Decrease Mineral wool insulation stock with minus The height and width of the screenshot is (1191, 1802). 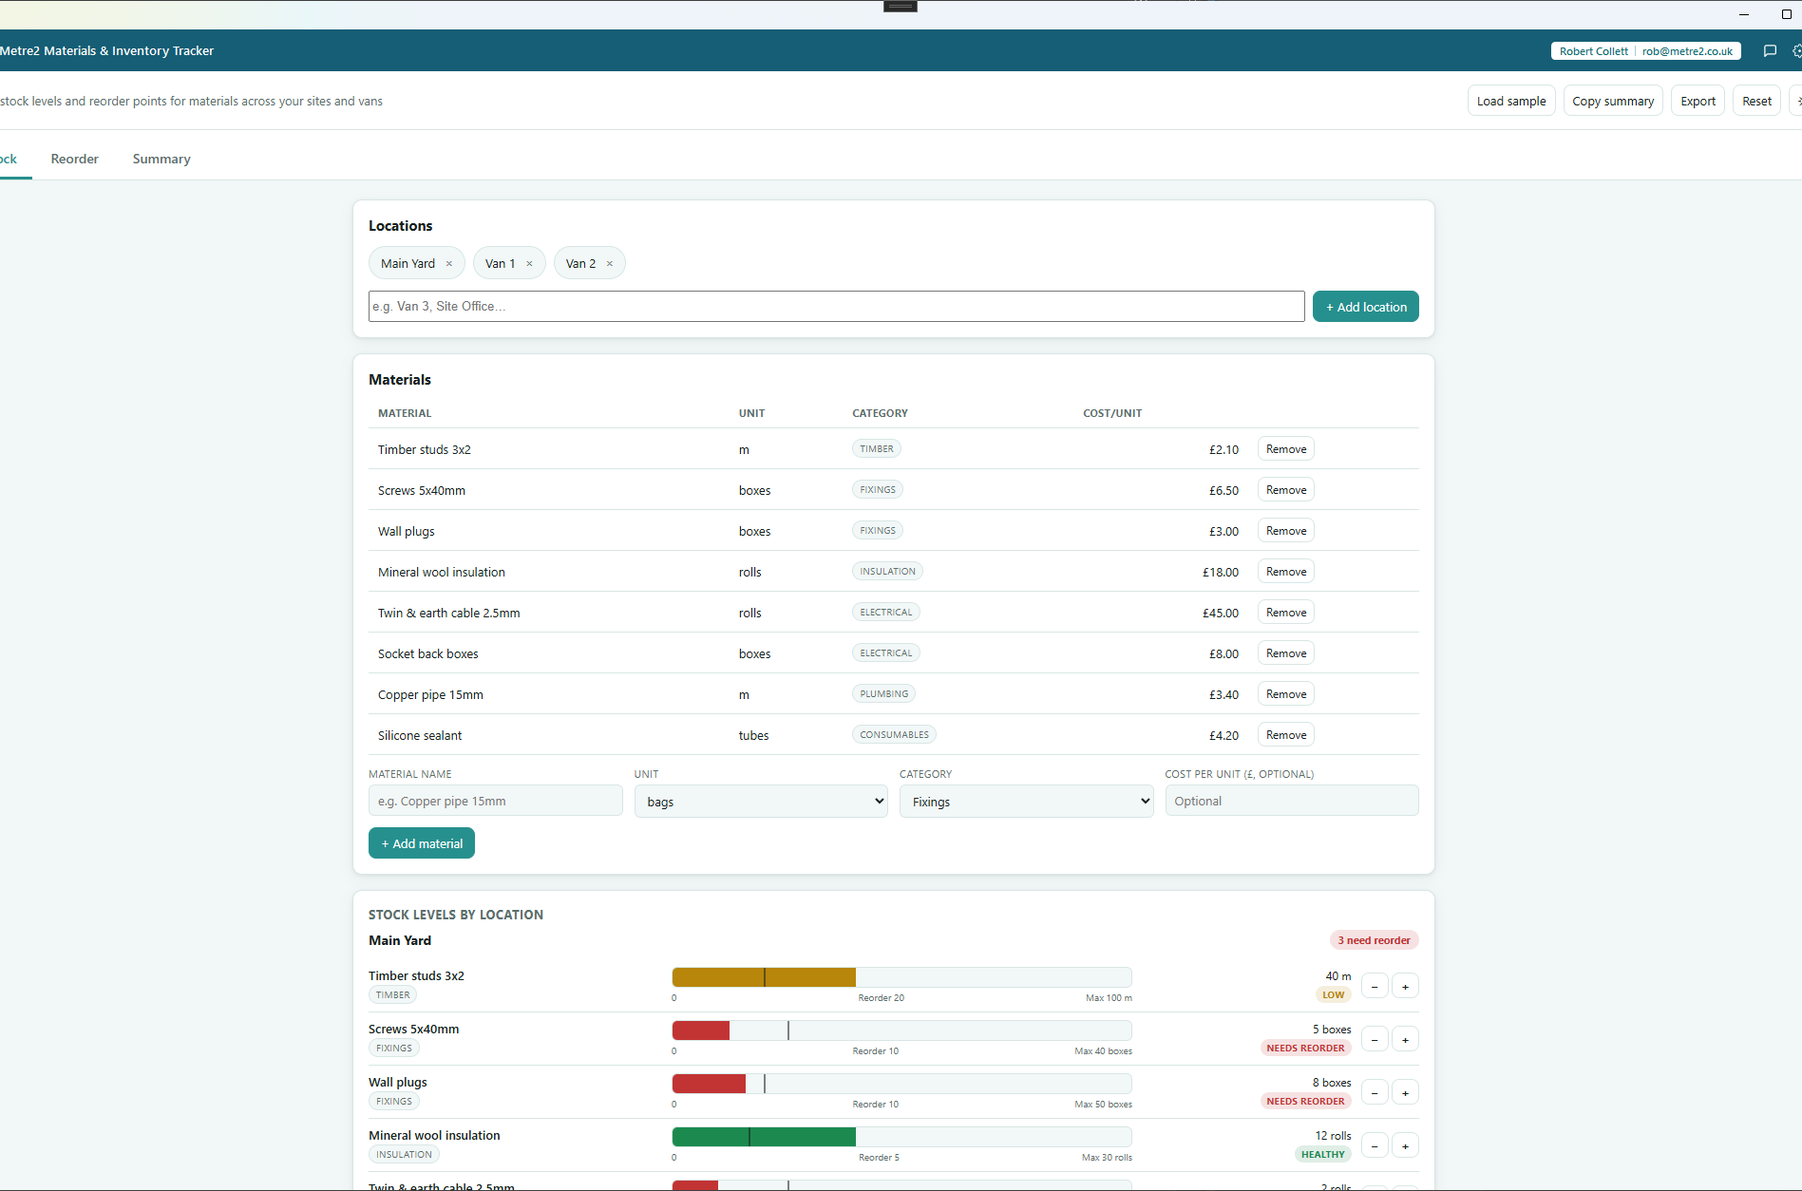click(1374, 1146)
